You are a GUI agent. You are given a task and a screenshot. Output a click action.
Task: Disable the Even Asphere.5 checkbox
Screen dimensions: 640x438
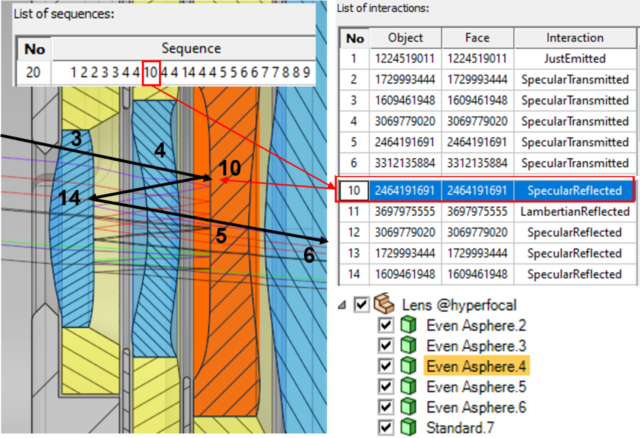pyautogui.click(x=387, y=387)
